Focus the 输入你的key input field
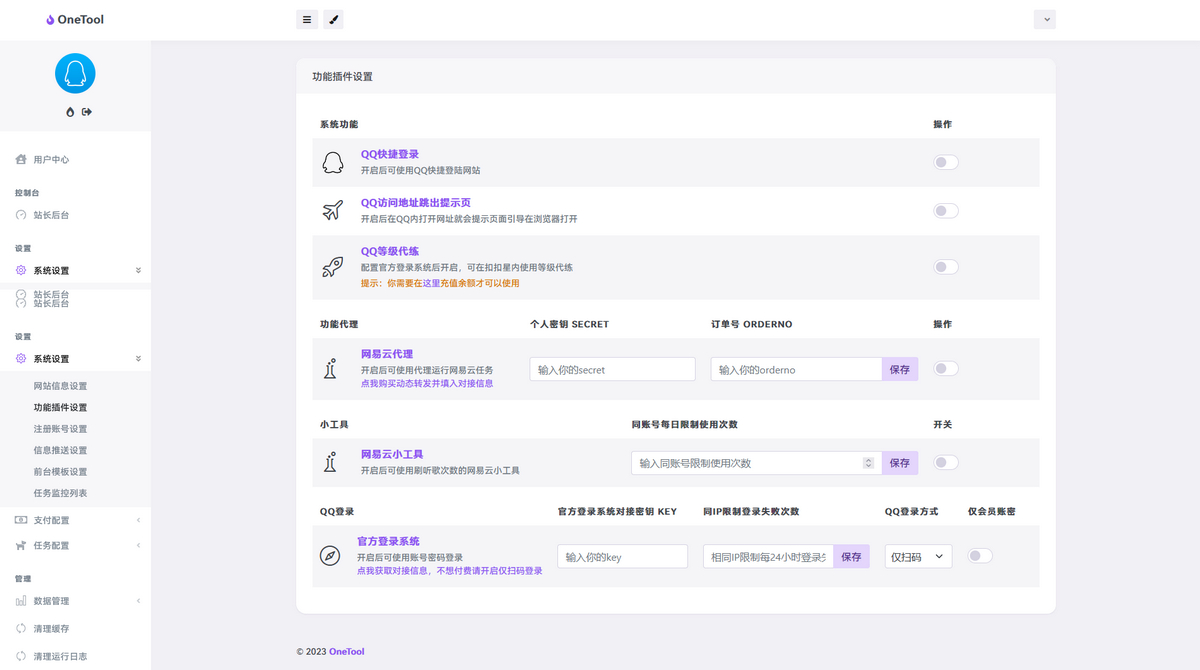The height and width of the screenshot is (670, 1200). click(622, 557)
